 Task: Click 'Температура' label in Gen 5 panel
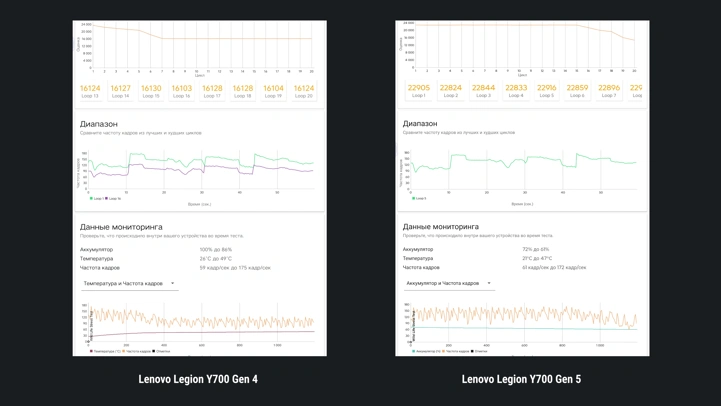[x=419, y=258]
